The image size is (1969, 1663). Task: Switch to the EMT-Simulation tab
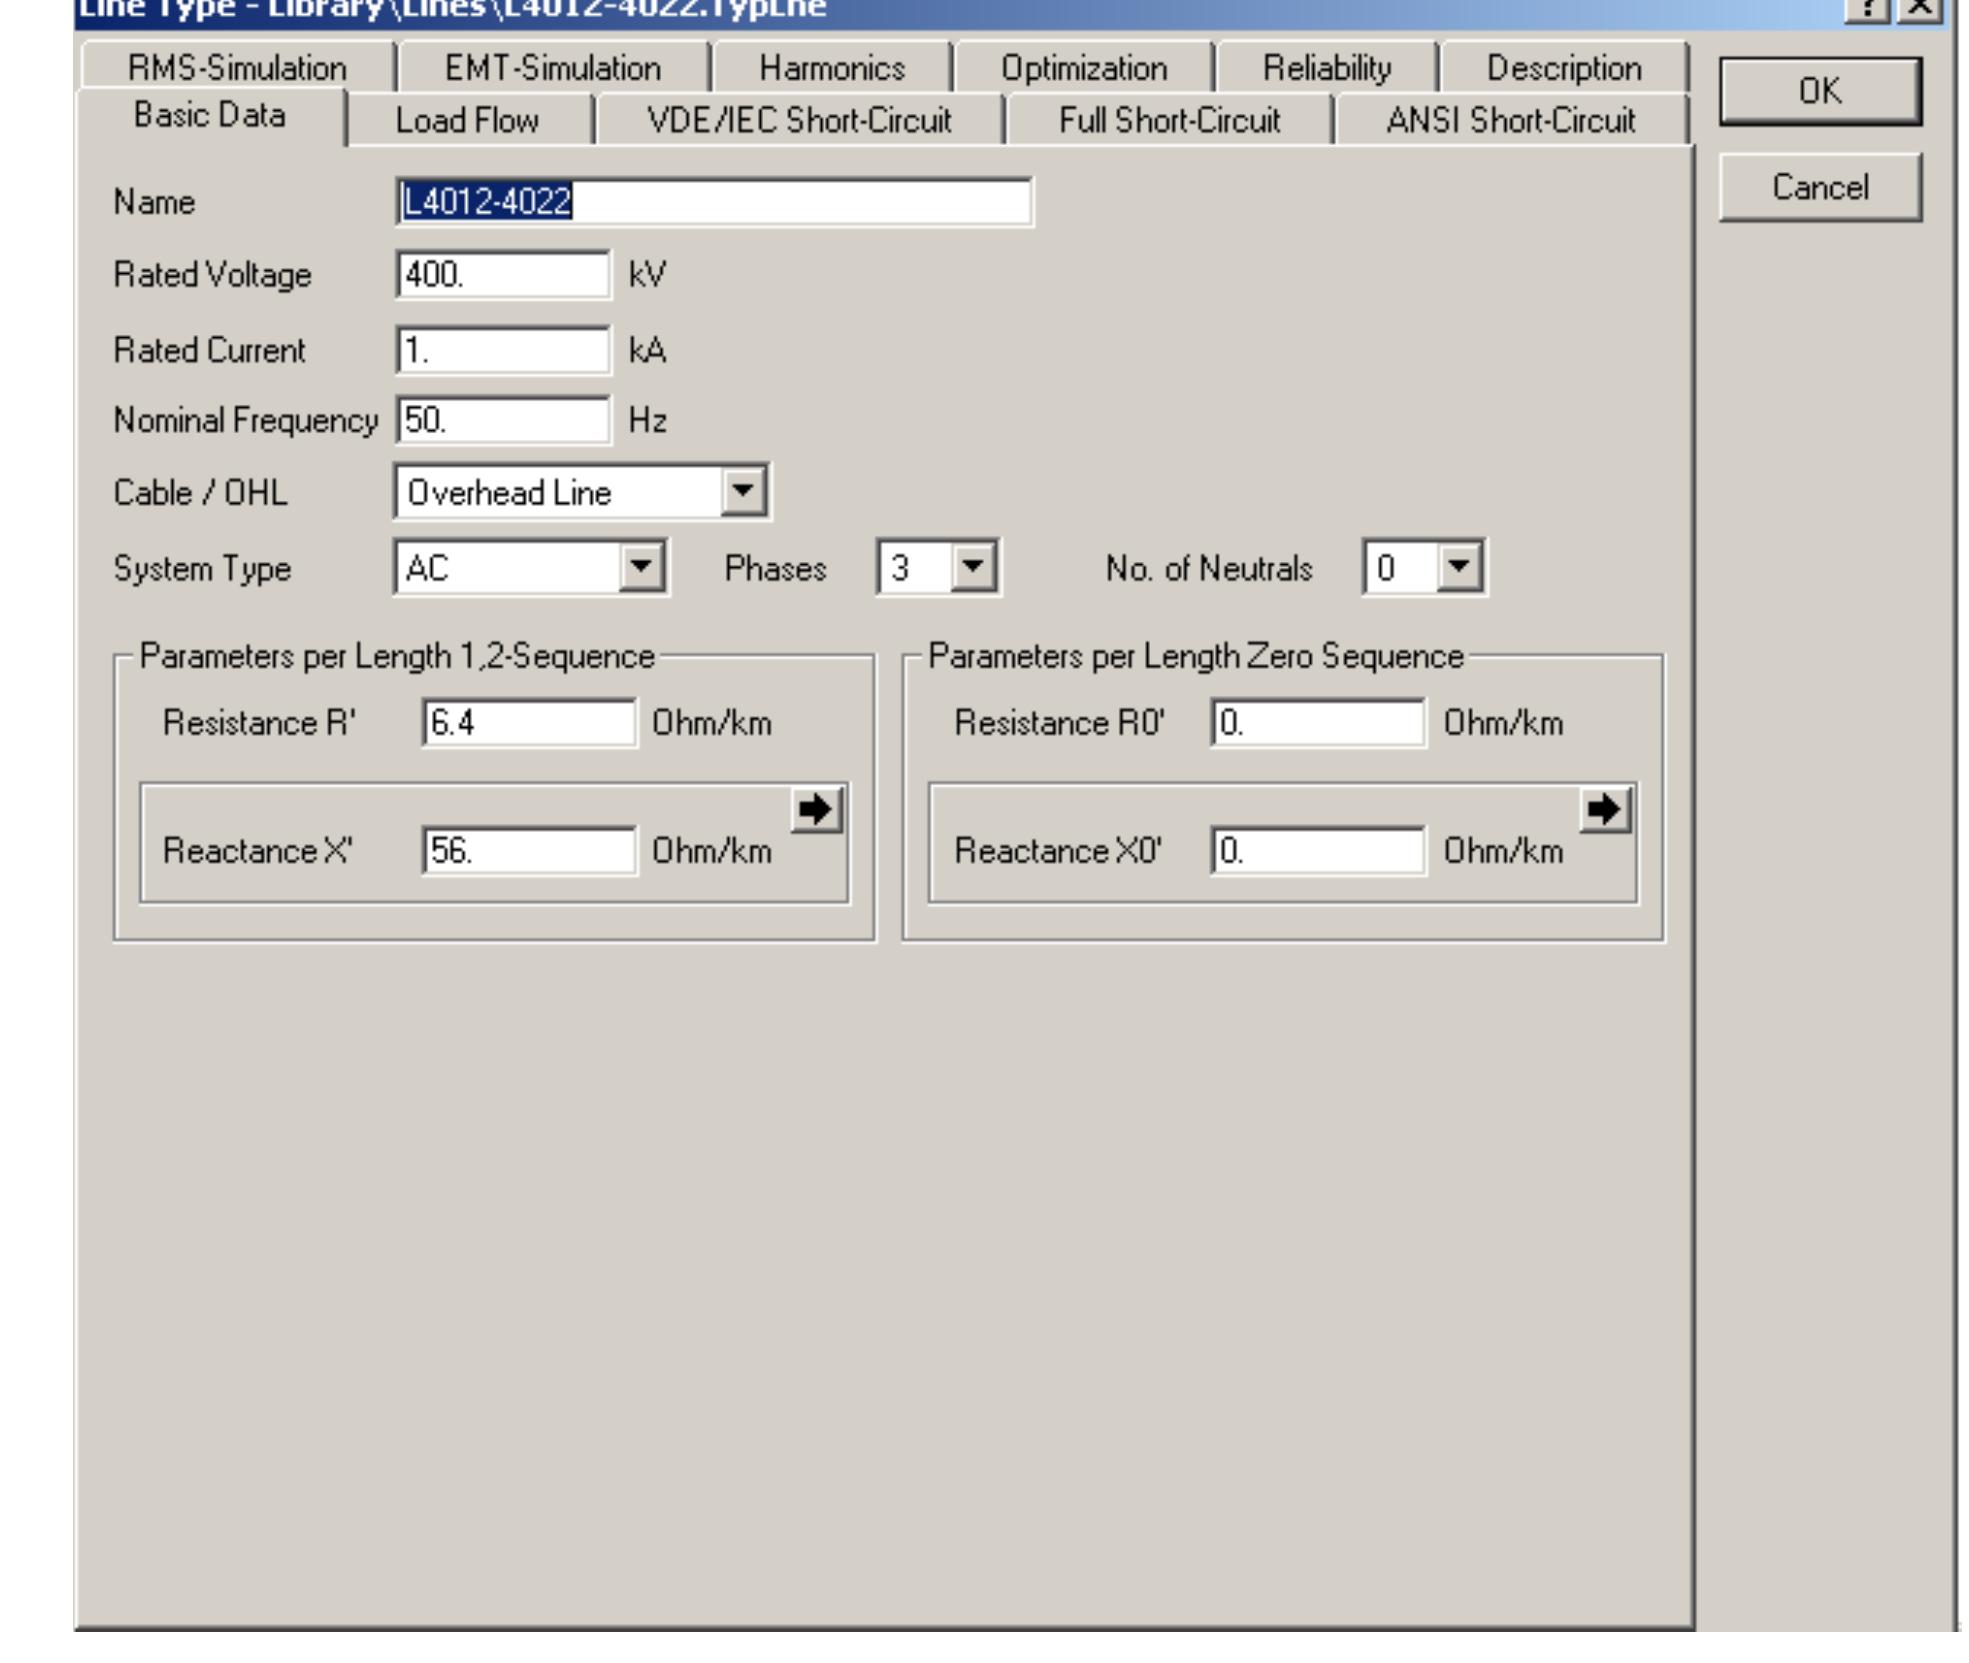coord(552,68)
